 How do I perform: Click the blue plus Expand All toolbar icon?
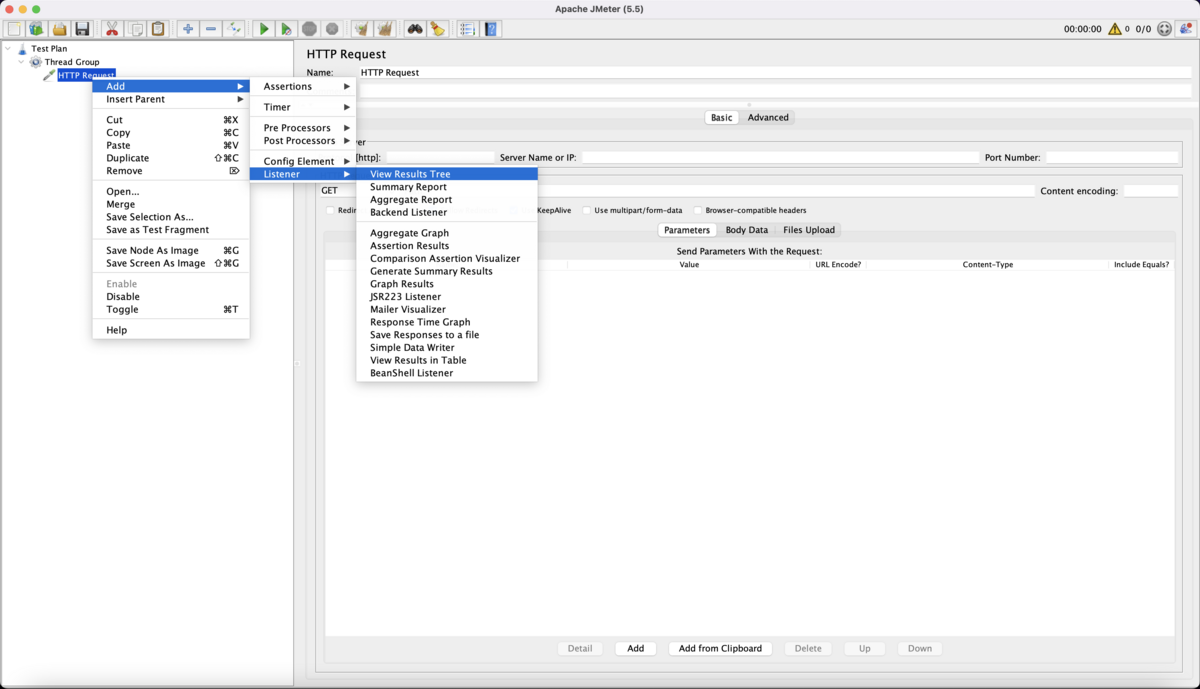(188, 29)
